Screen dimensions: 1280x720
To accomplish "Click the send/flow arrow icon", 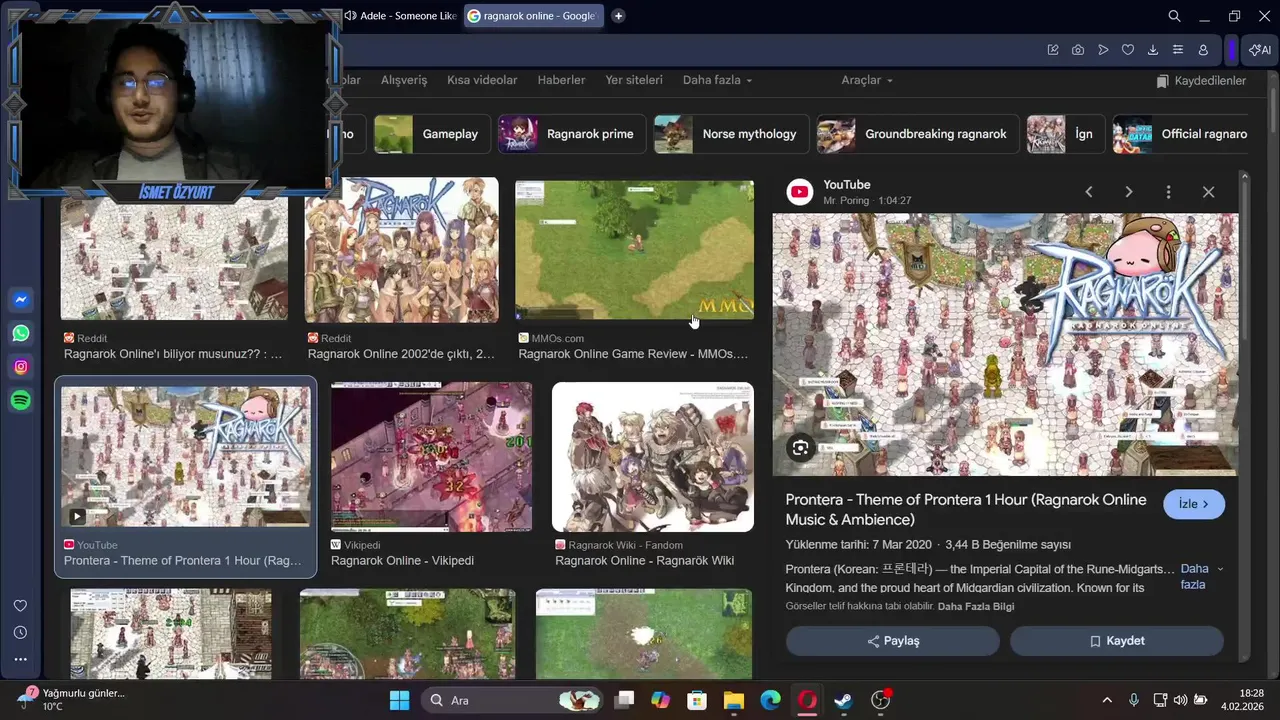I will 1103,50.
